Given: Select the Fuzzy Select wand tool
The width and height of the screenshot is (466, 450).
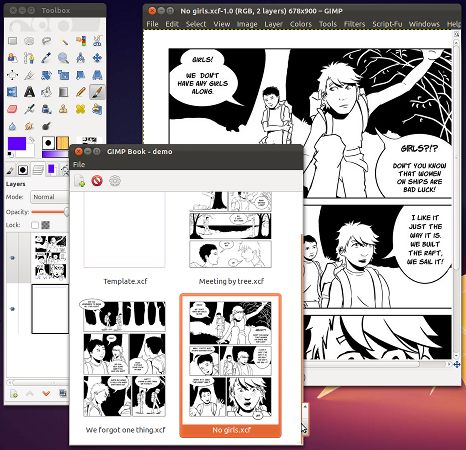Looking at the screenshot, I should point(63,41).
